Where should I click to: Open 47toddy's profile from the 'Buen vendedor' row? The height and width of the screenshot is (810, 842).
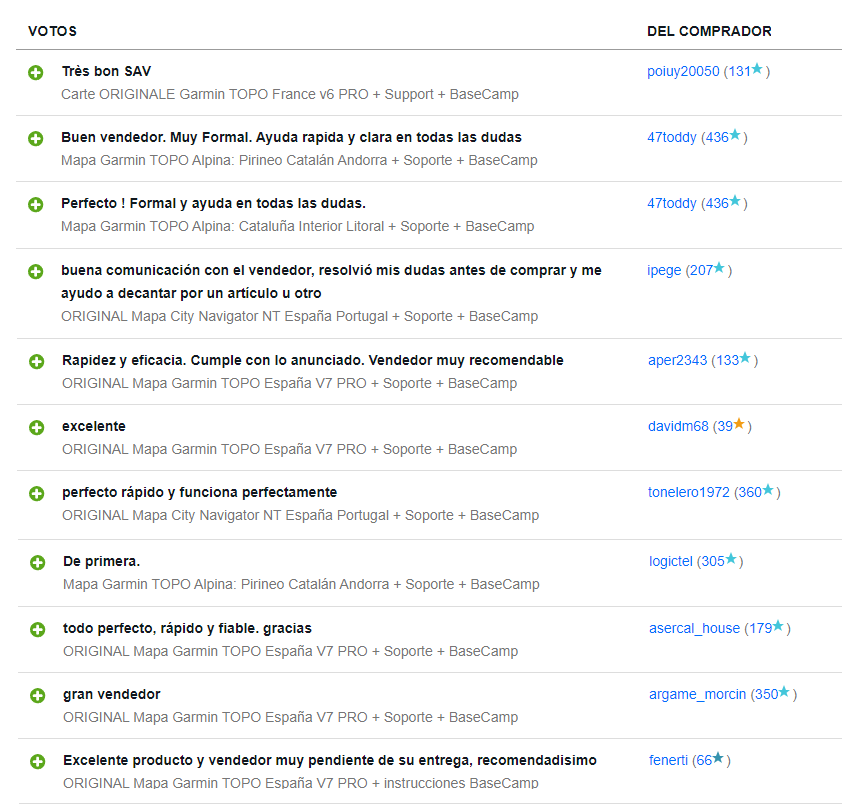(672, 138)
